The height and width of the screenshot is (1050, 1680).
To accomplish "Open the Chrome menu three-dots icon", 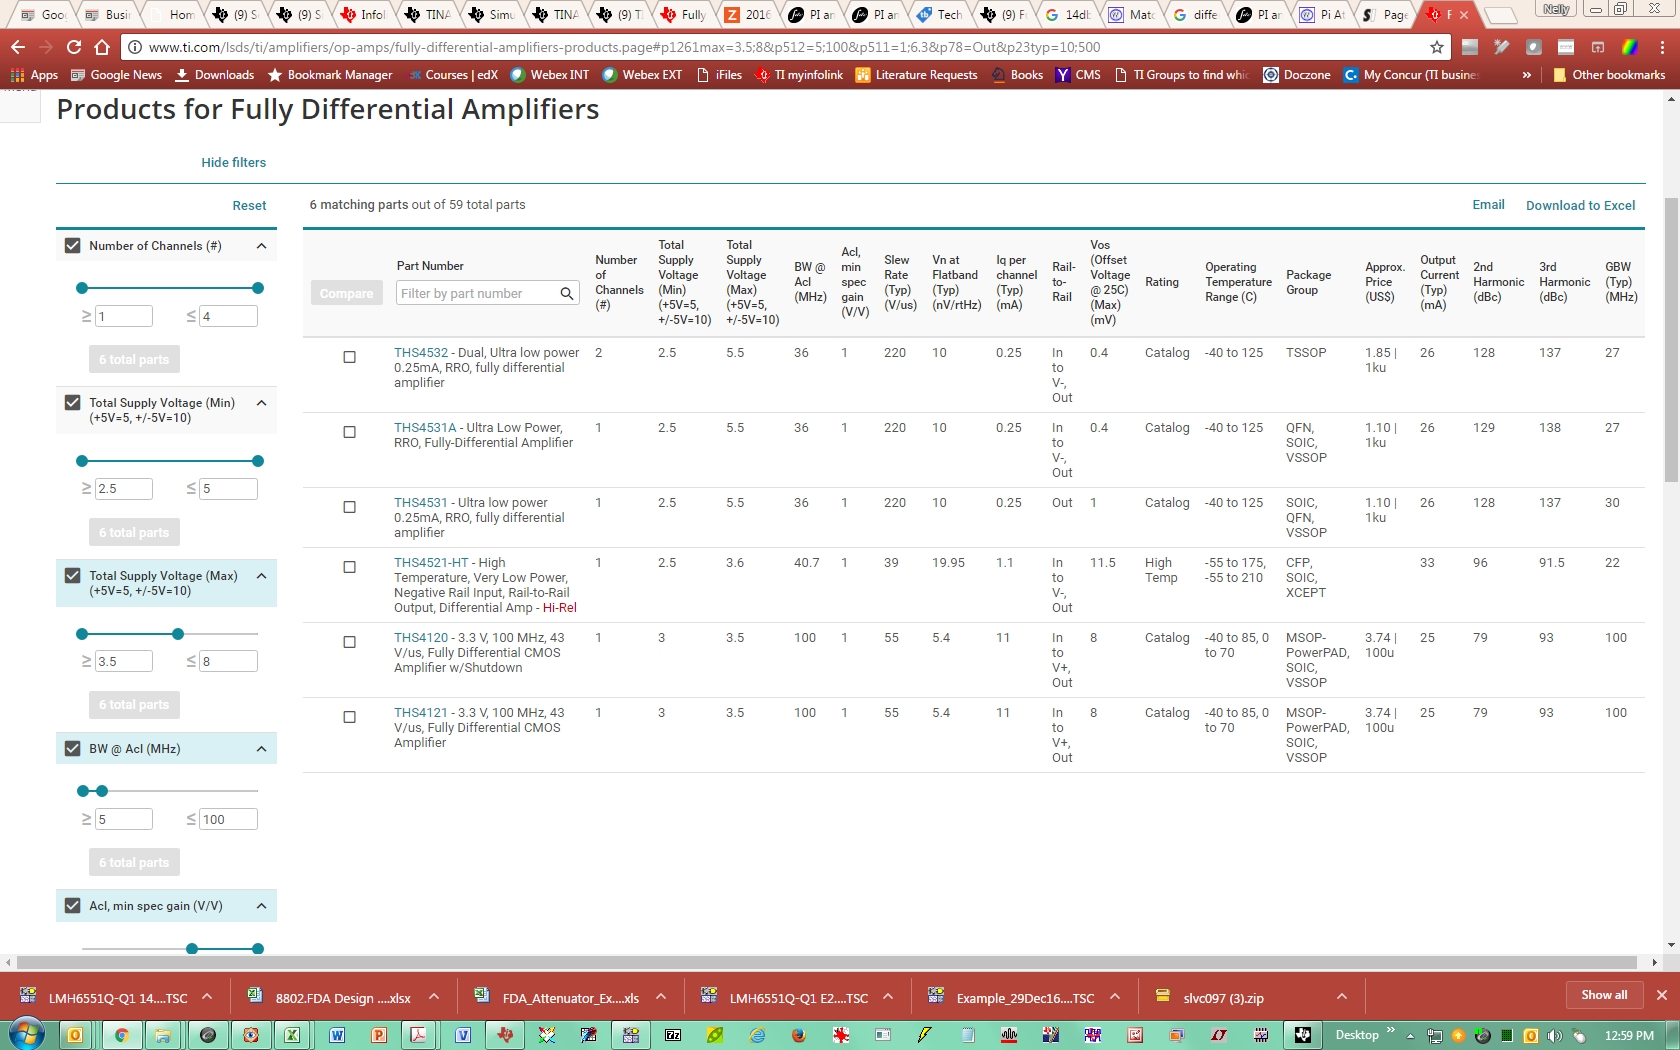I will point(1662,47).
